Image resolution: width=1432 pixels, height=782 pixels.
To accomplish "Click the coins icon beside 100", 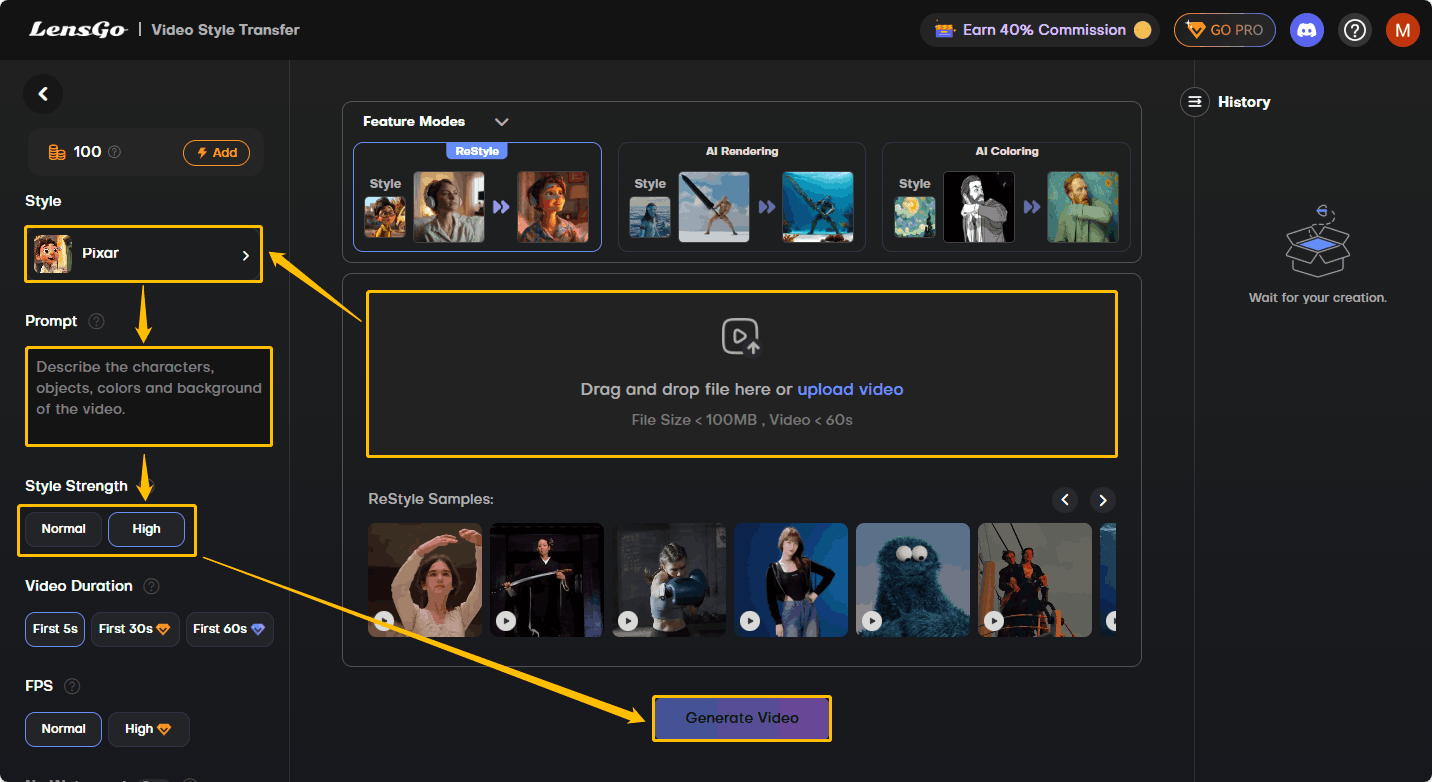I will [57, 152].
